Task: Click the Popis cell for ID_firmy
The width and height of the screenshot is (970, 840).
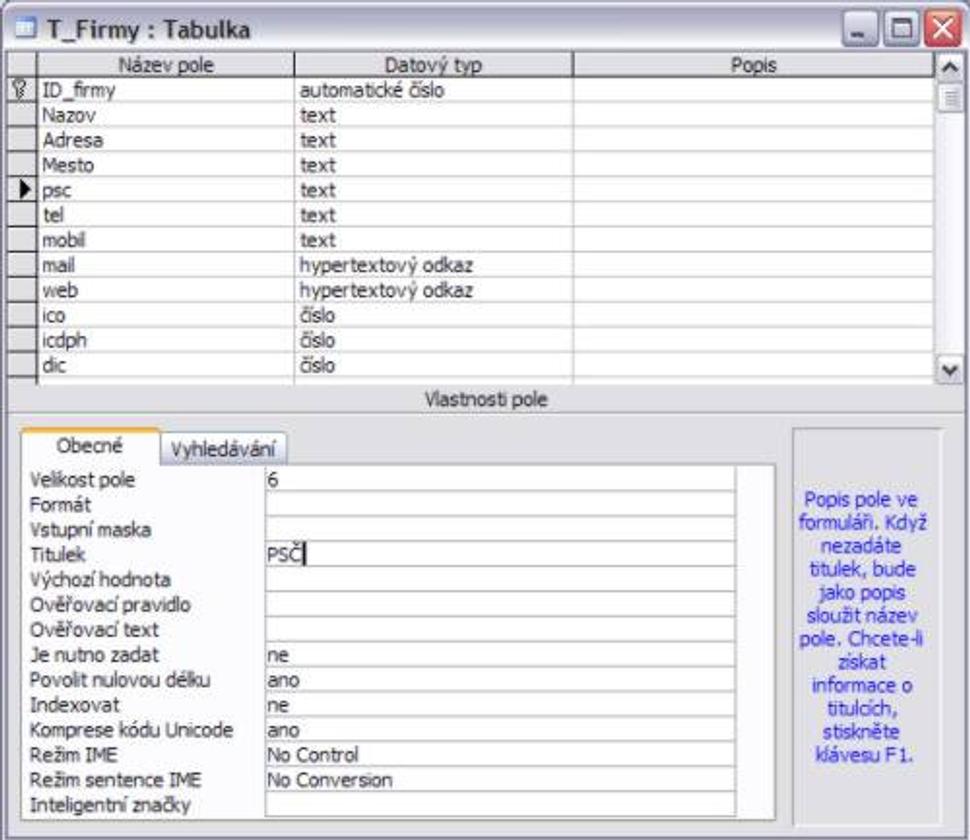Action: (753, 90)
